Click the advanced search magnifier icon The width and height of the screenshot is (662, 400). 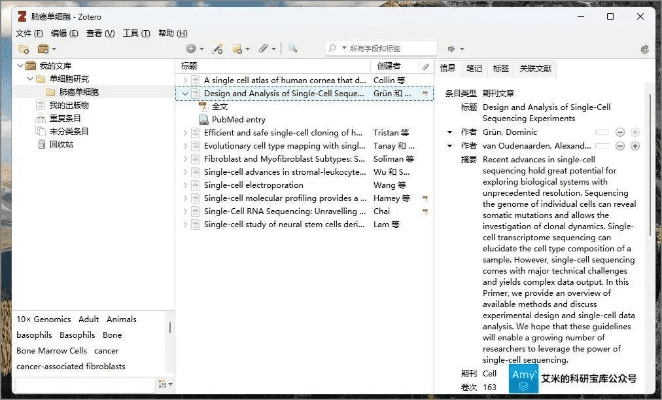tap(293, 48)
